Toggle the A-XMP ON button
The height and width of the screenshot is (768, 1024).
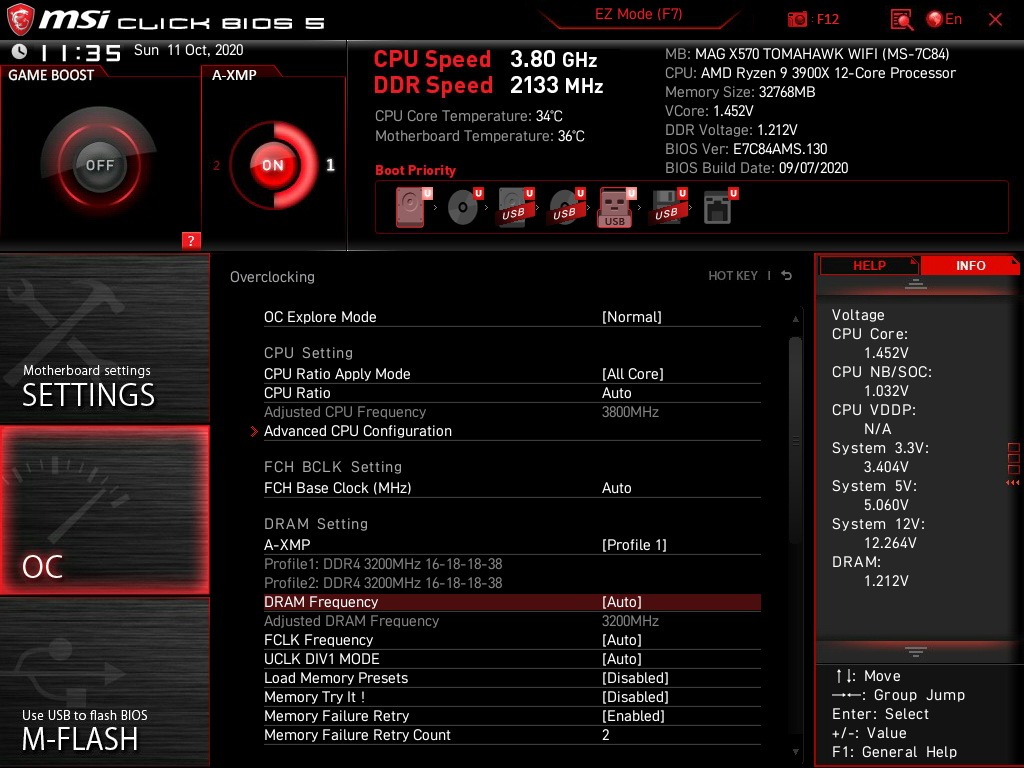(273, 165)
